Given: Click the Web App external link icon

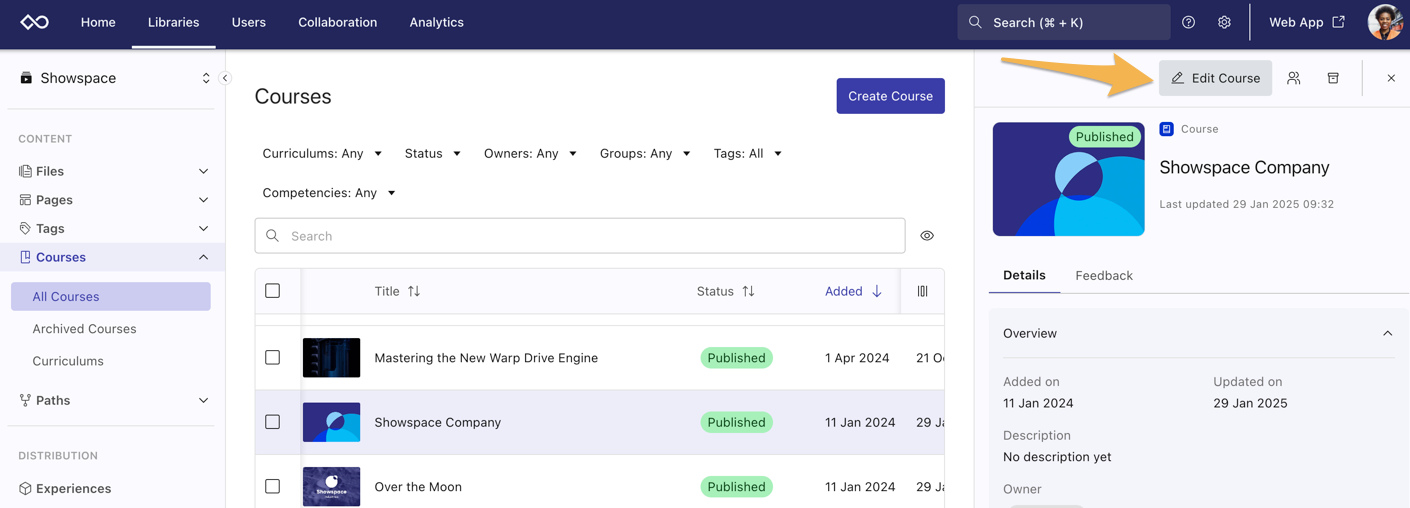Looking at the screenshot, I should [x=1339, y=22].
